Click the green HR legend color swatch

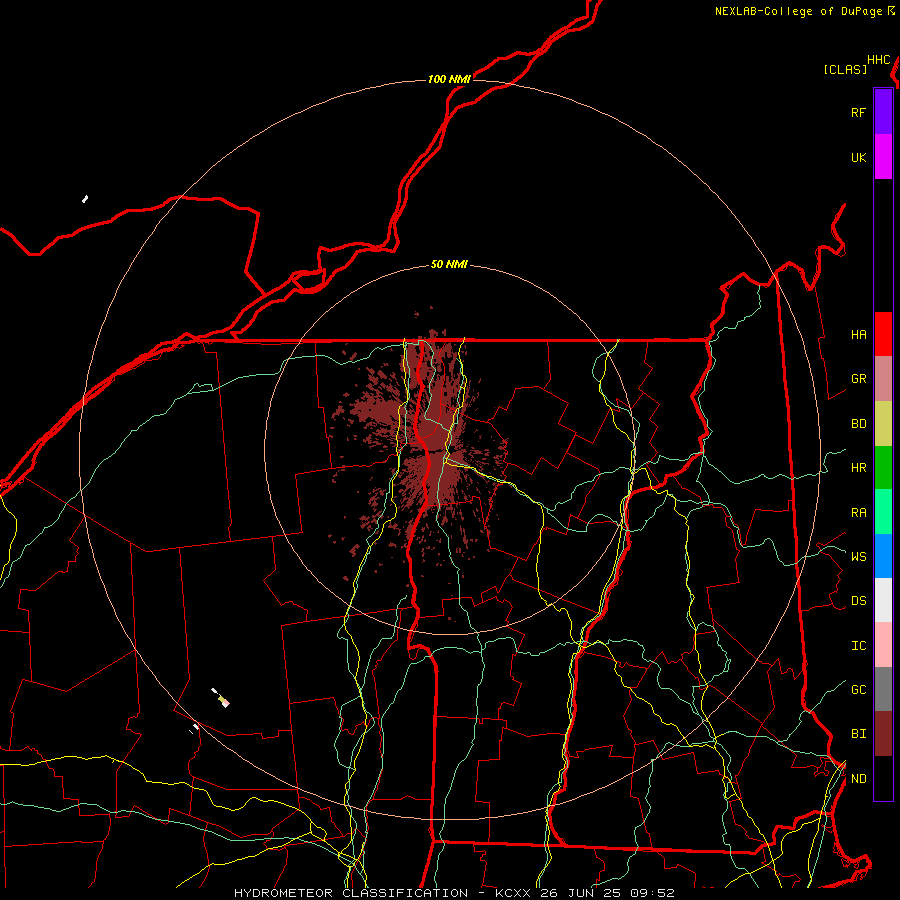[883, 468]
